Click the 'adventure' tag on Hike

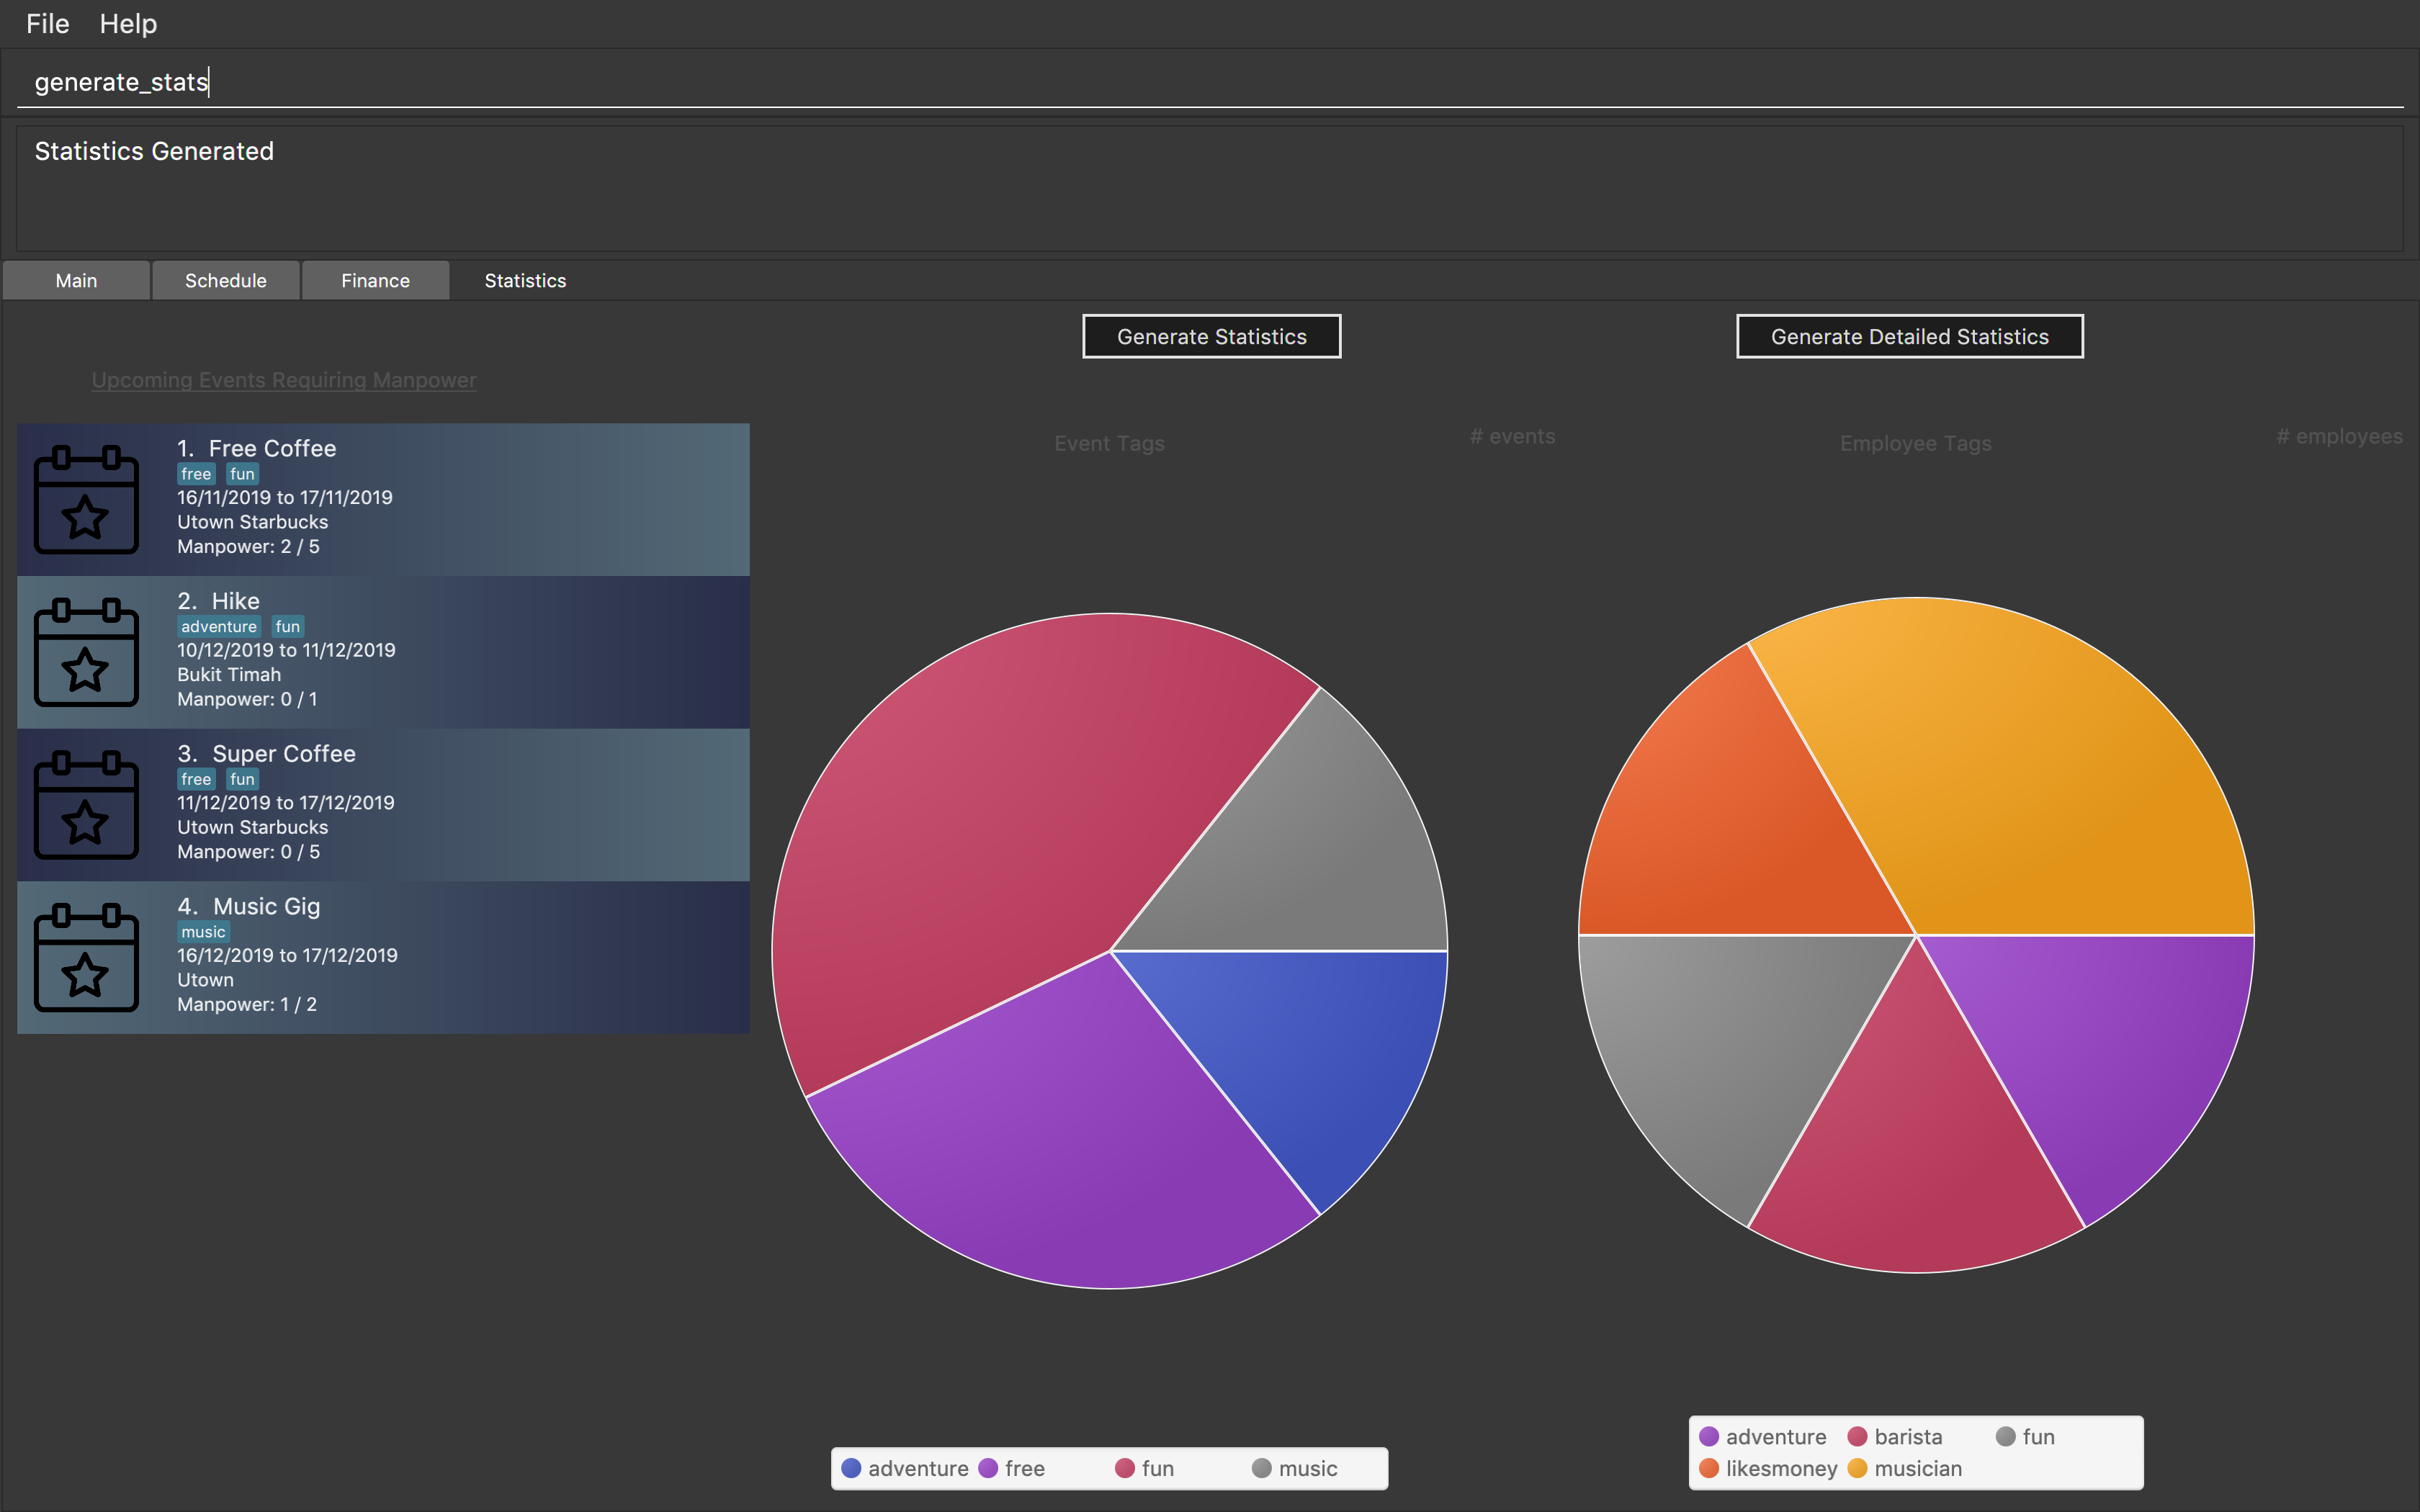219,627
